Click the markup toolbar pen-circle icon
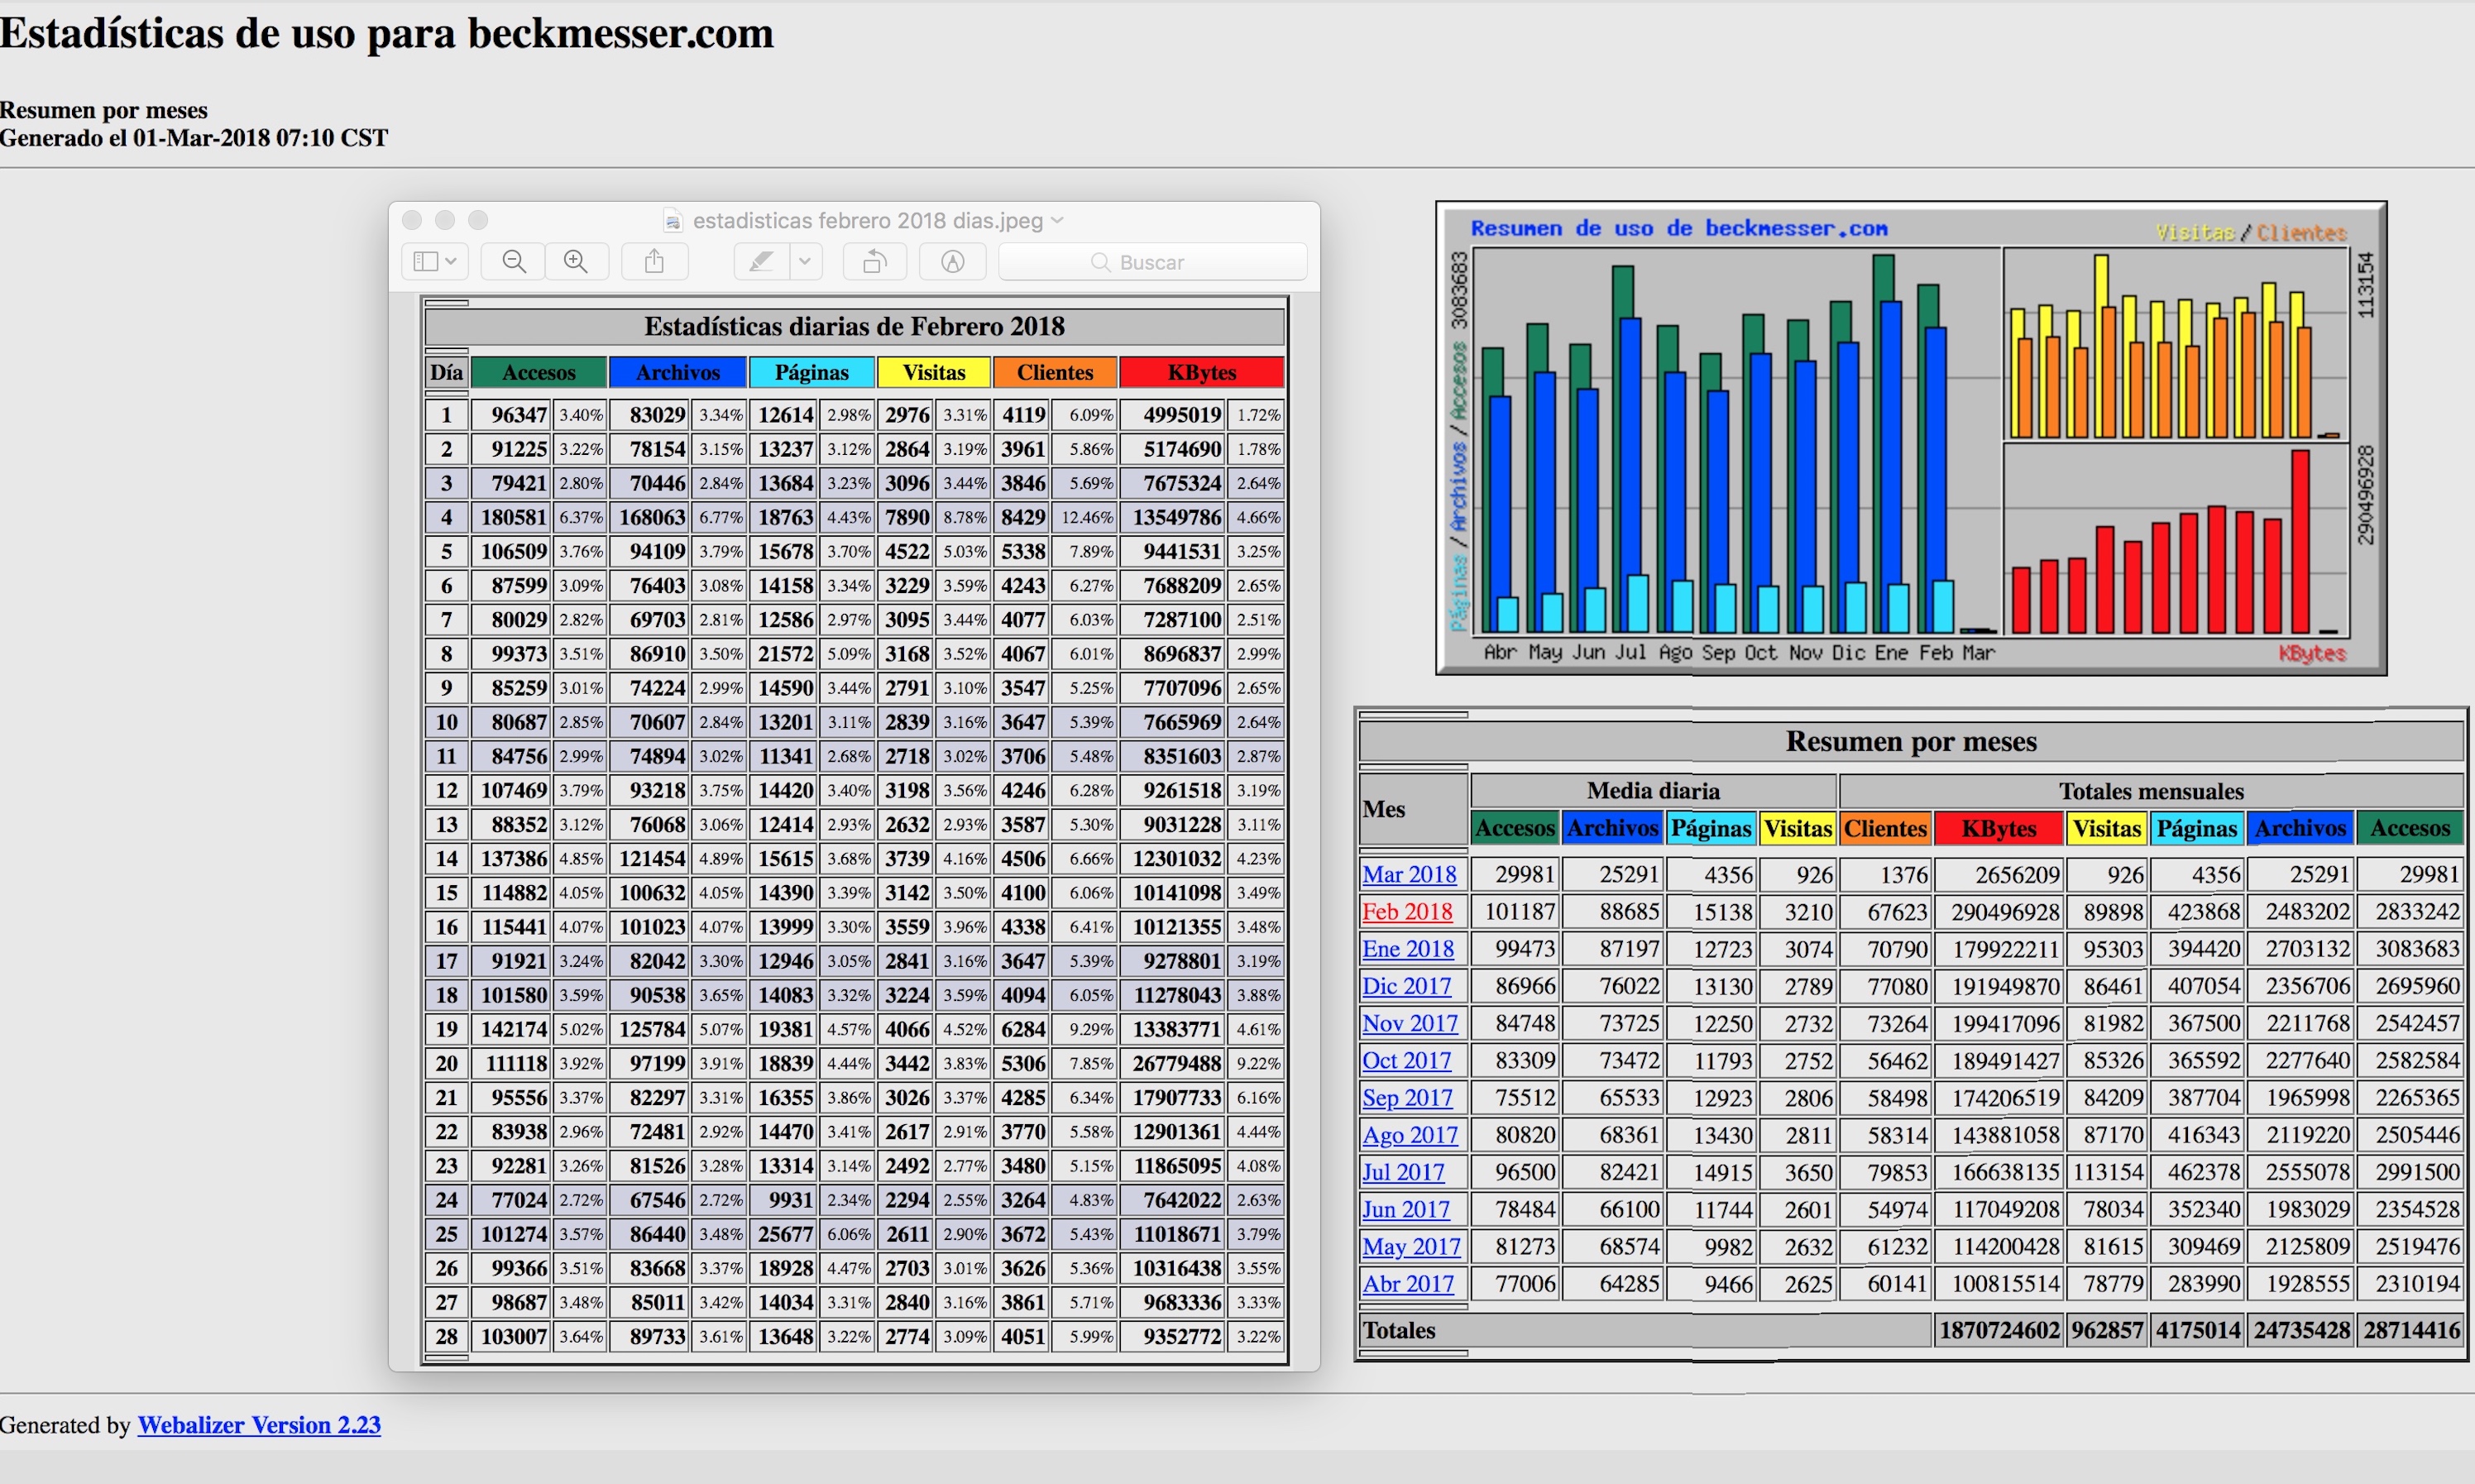Image resolution: width=2475 pixels, height=1484 pixels. pyautogui.click(x=953, y=262)
